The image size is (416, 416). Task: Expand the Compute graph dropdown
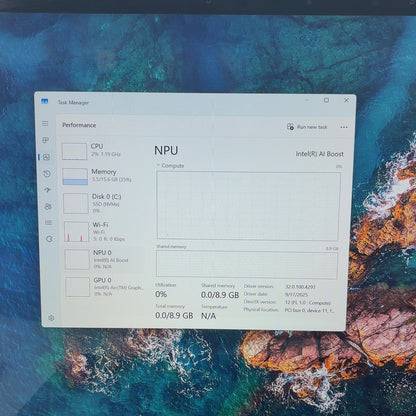[x=158, y=165]
